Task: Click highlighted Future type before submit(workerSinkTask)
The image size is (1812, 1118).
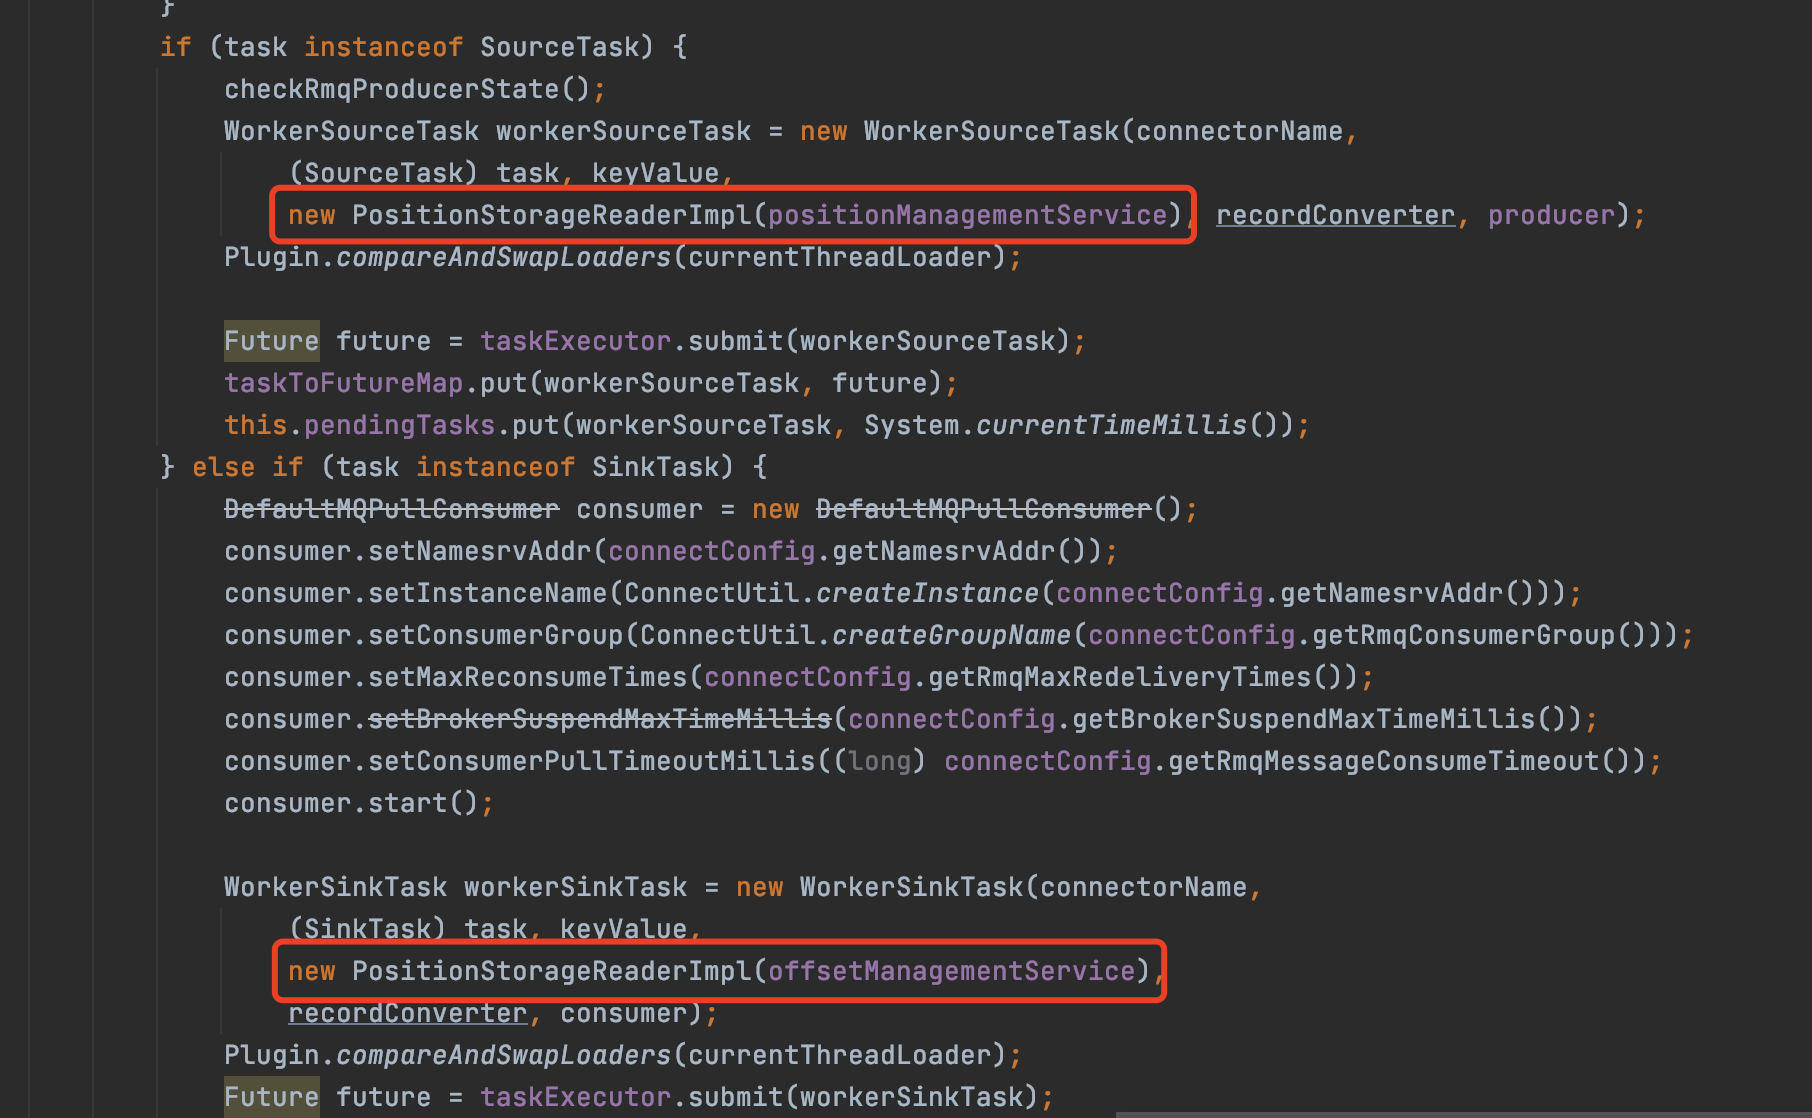Action: pyautogui.click(x=271, y=1097)
